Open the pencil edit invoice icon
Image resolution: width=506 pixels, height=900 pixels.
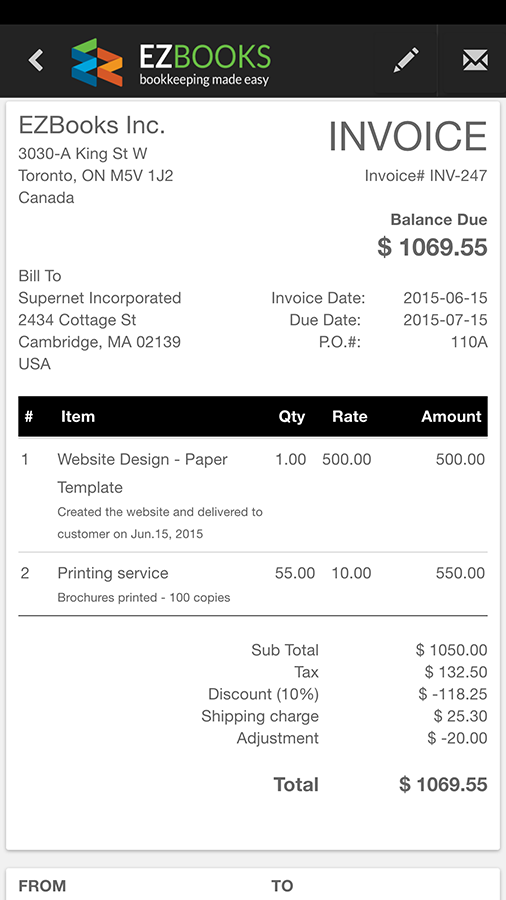[406, 60]
